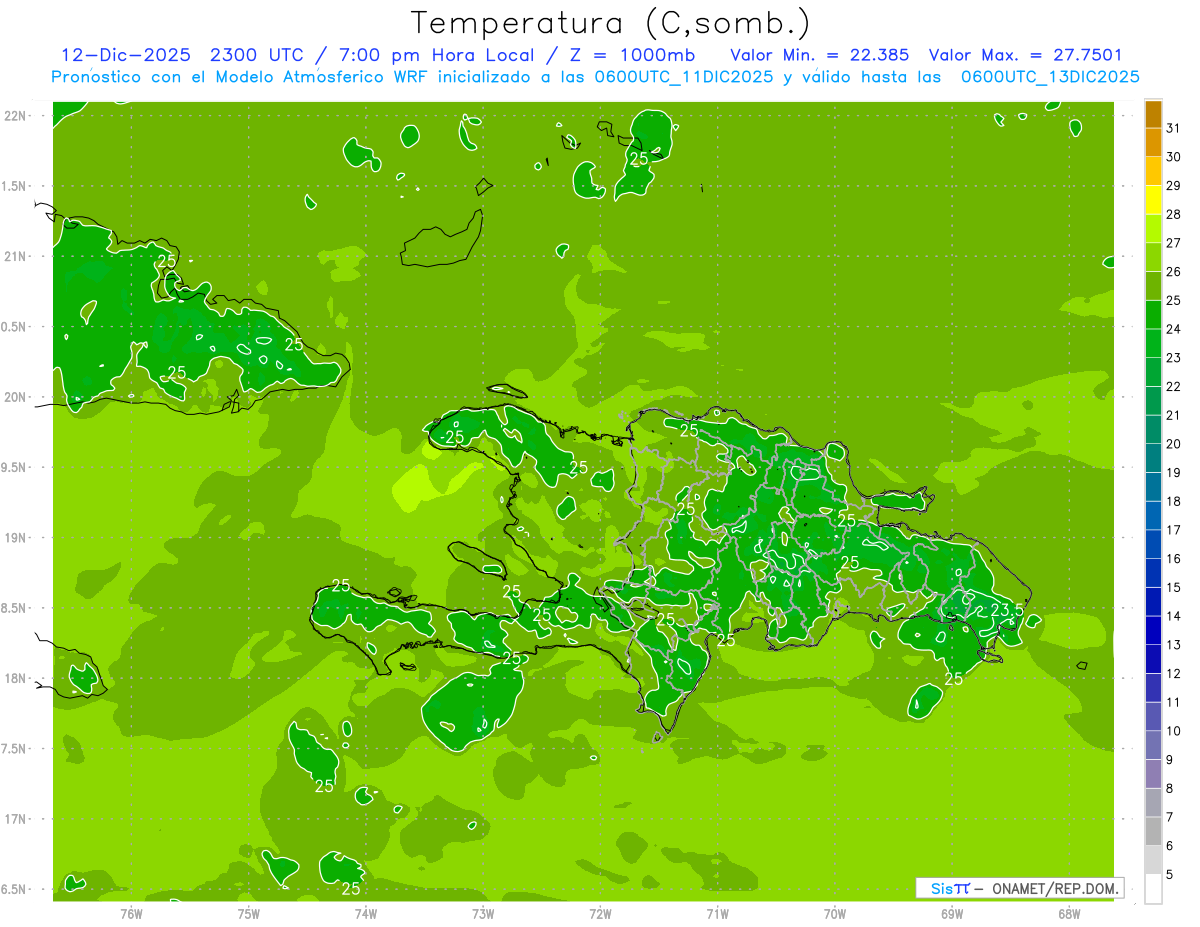Click the legend color between 27 and 28
The height and width of the screenshot is (927, 1200).
[1153, 229]
